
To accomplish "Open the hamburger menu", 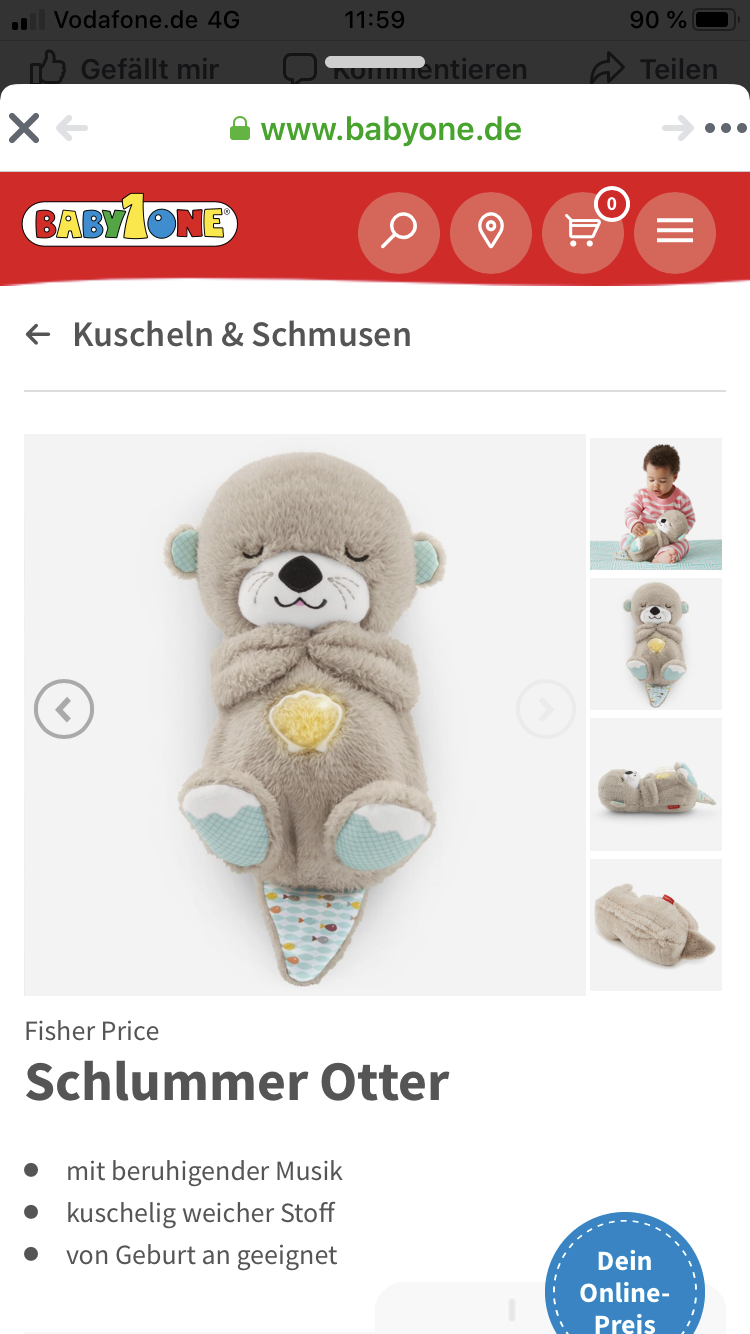I will [674, 232].
